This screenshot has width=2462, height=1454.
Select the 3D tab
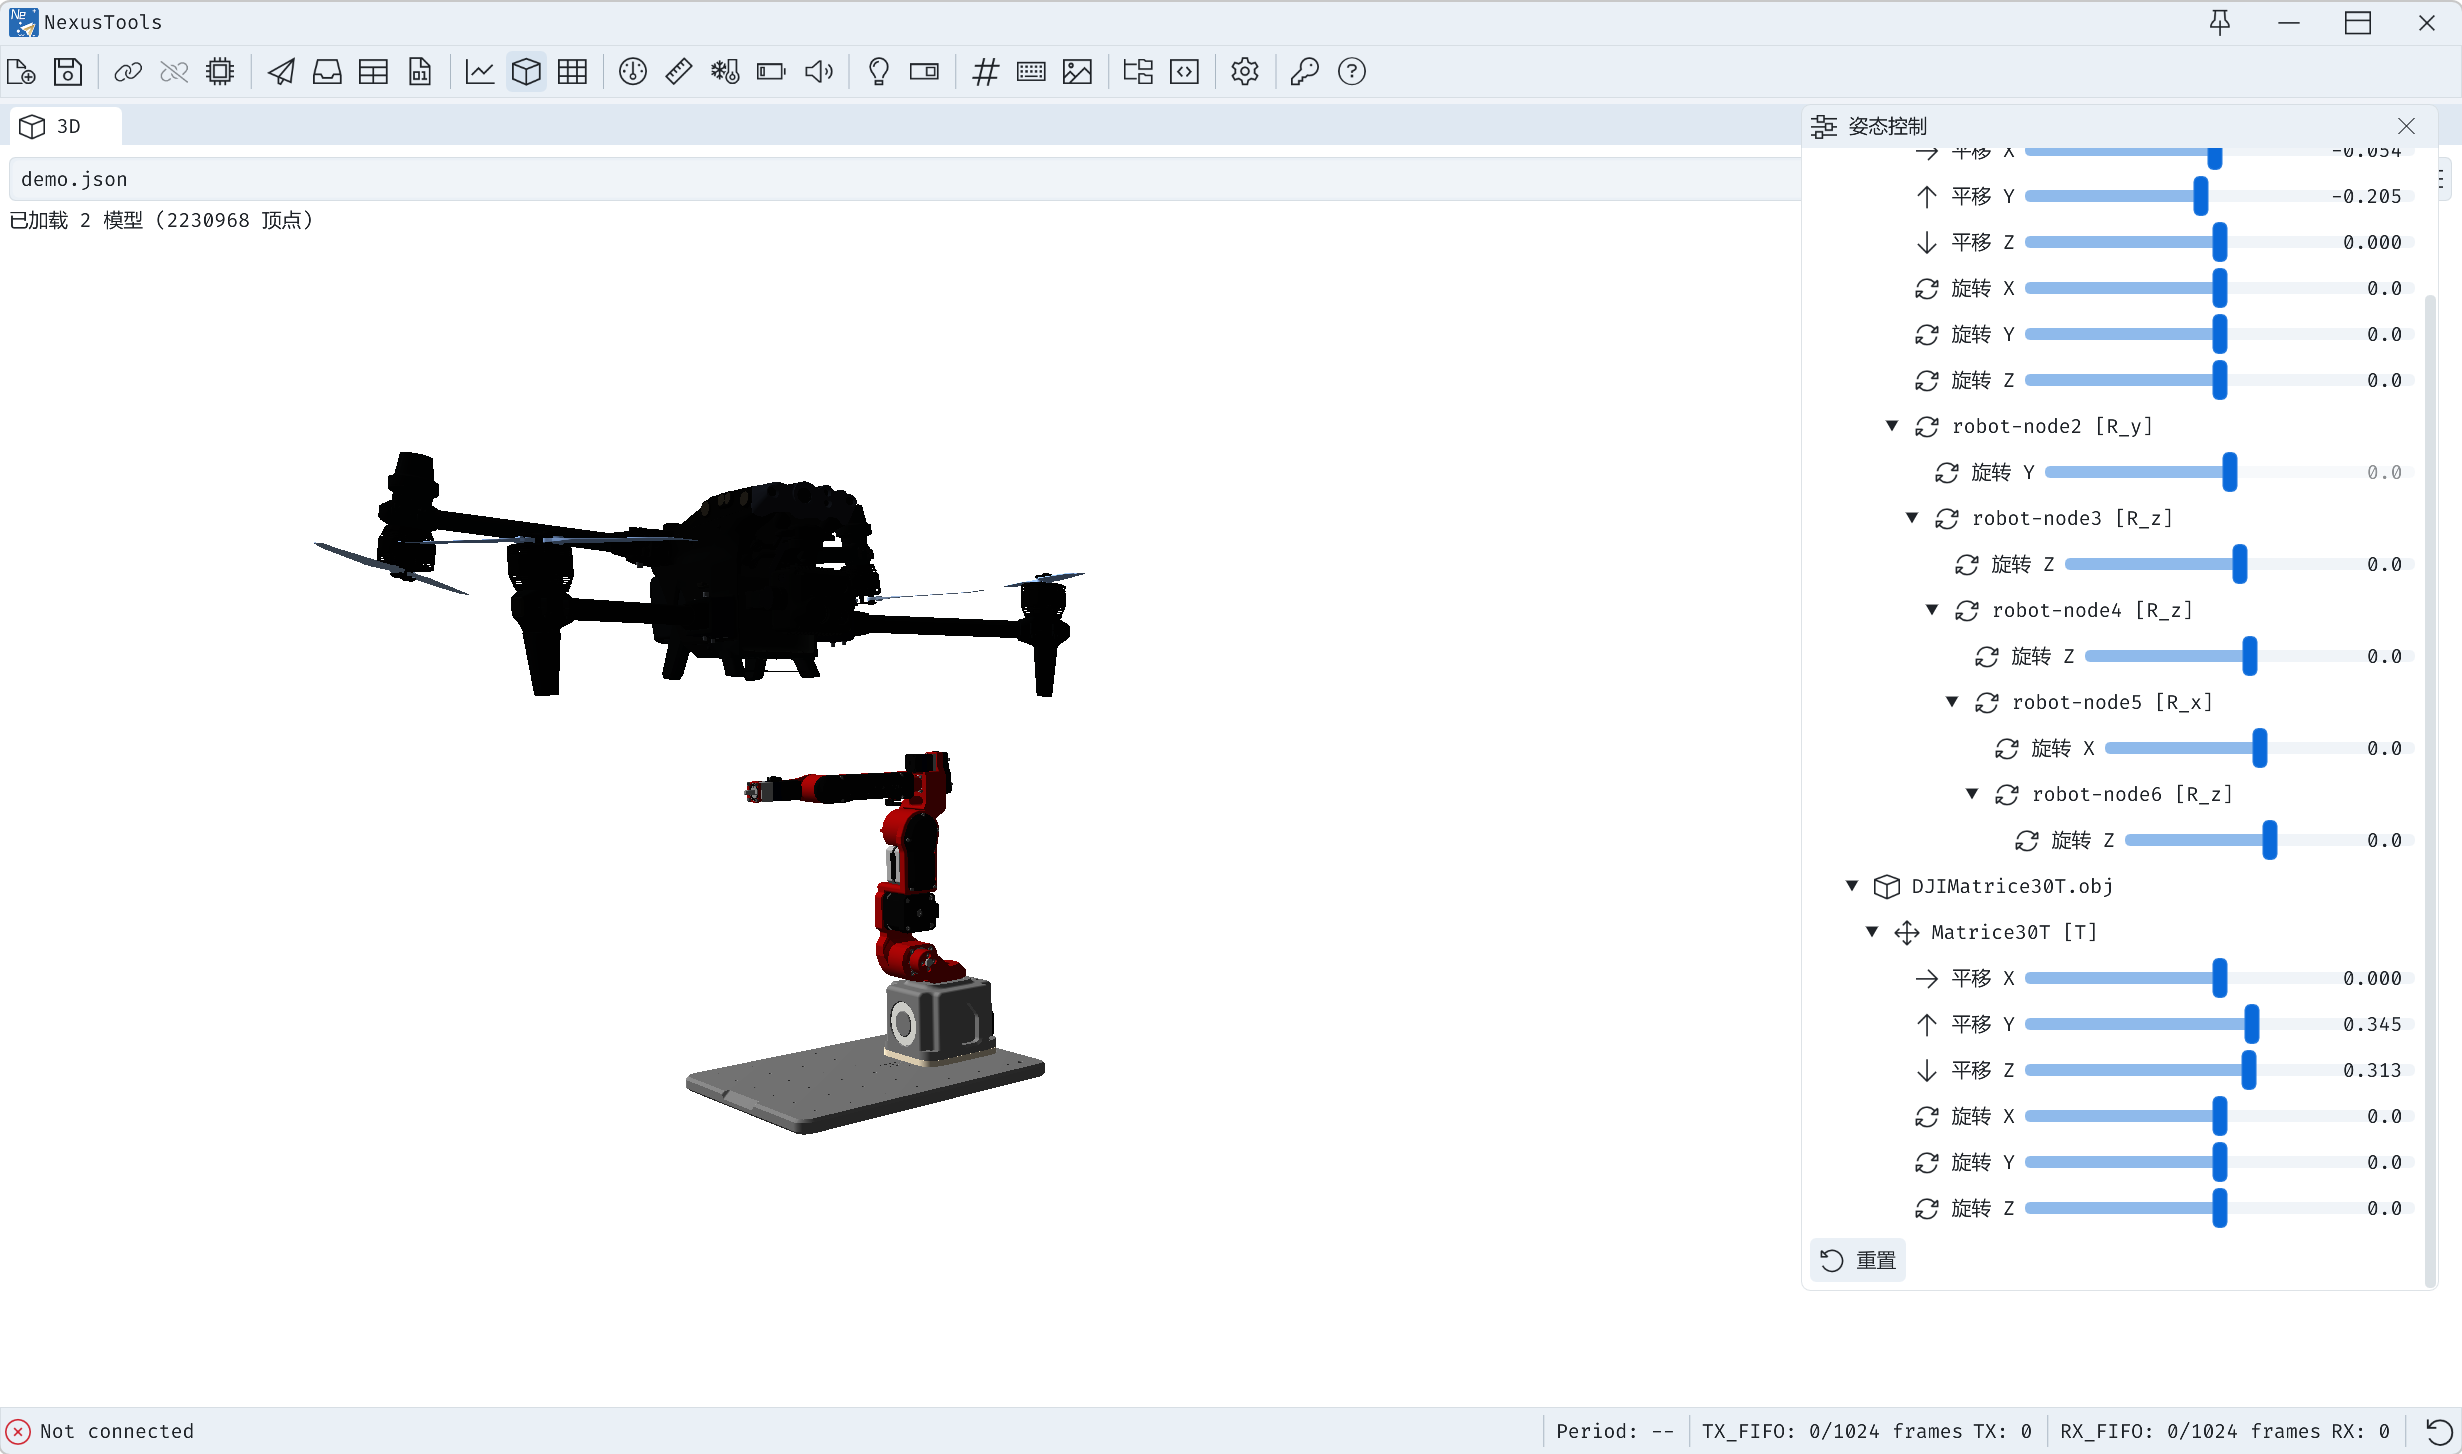(x=65, y=126)
